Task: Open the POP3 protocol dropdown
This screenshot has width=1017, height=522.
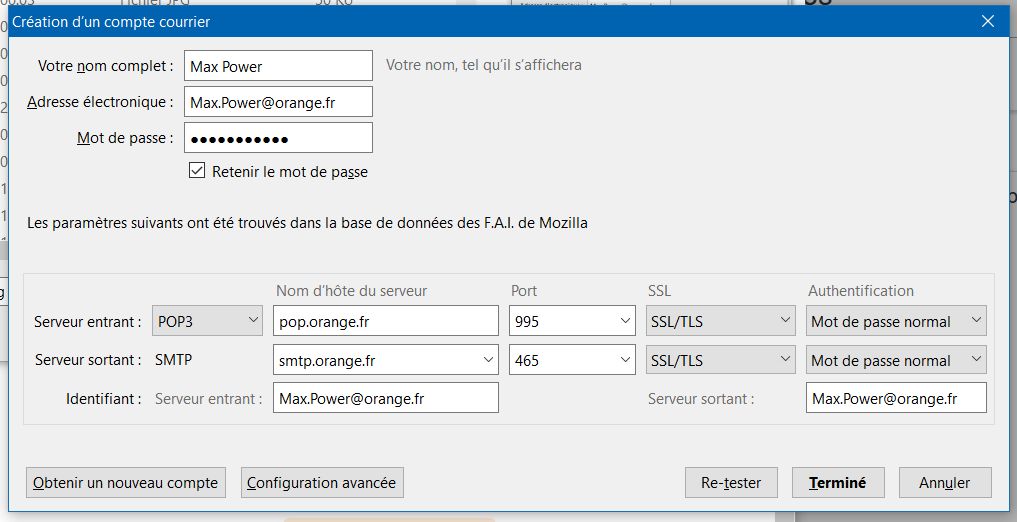Action: [x=207, y=321]
